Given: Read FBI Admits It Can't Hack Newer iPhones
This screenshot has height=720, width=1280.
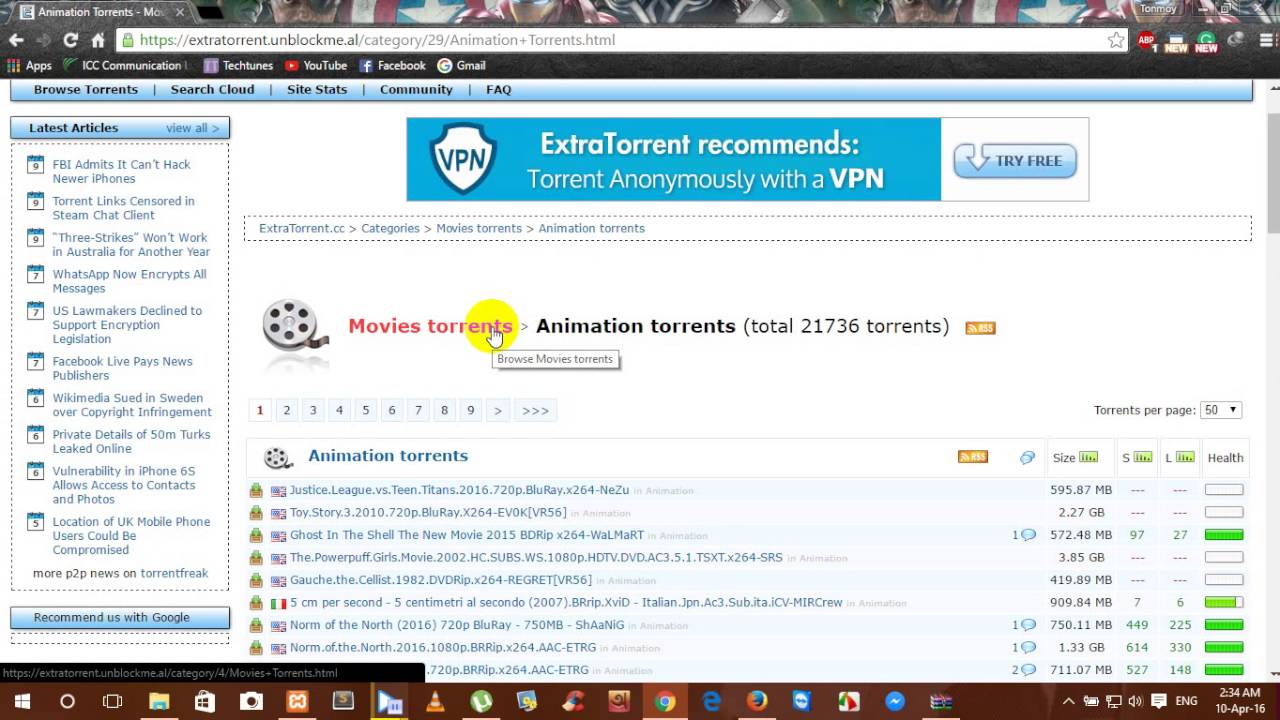Looking at the screenshot, I should pyautogui.click(x=121, y=171).
